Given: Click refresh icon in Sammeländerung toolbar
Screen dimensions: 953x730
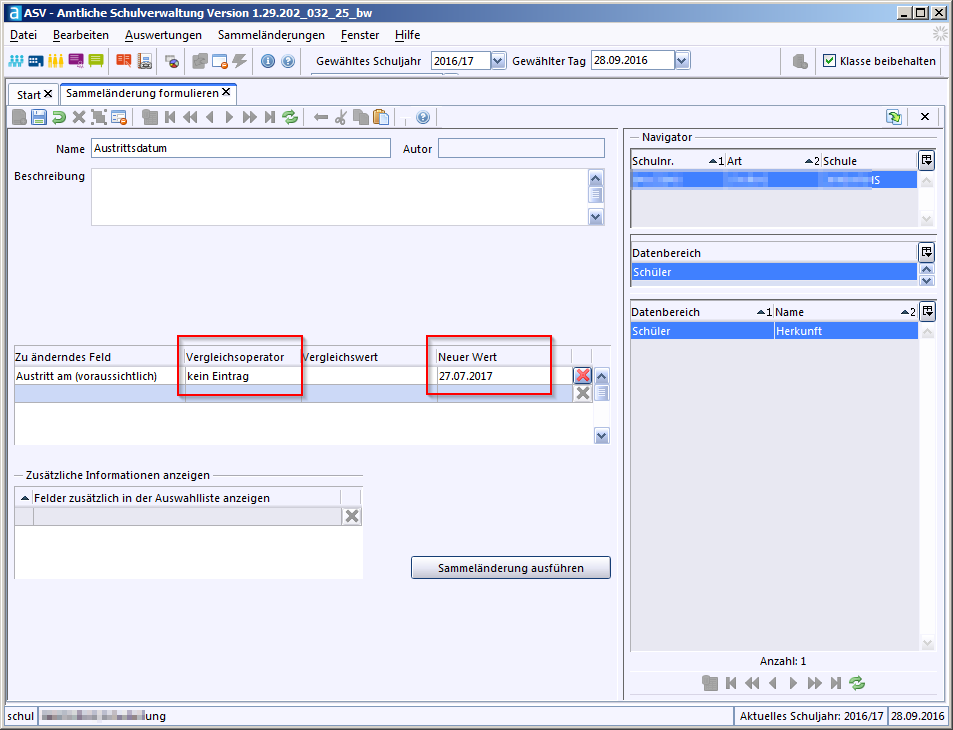Looking at the screenshot, I should click(x=290, y=118).
